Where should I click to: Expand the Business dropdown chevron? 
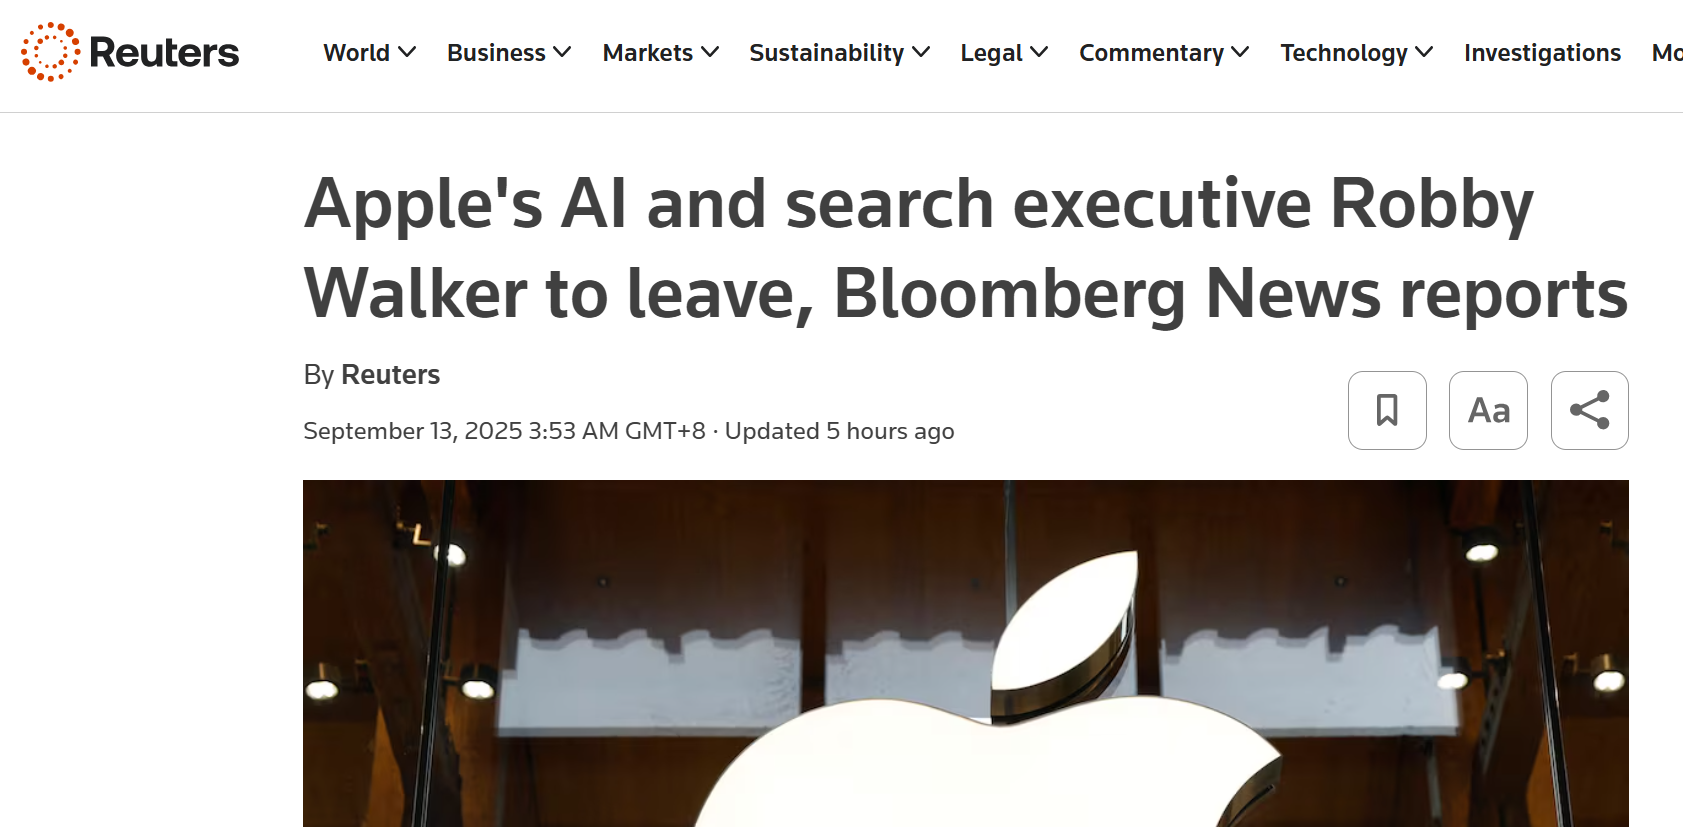point(562,52)
